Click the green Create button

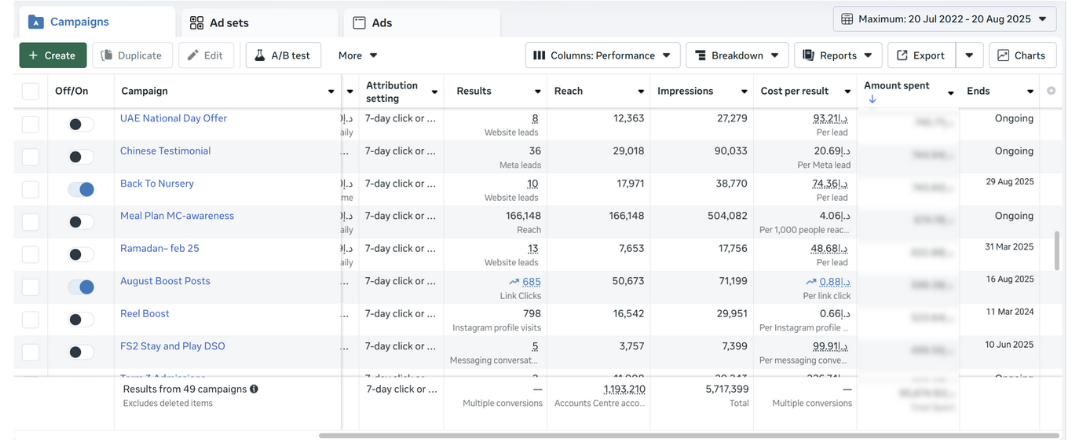click(53, 56)
